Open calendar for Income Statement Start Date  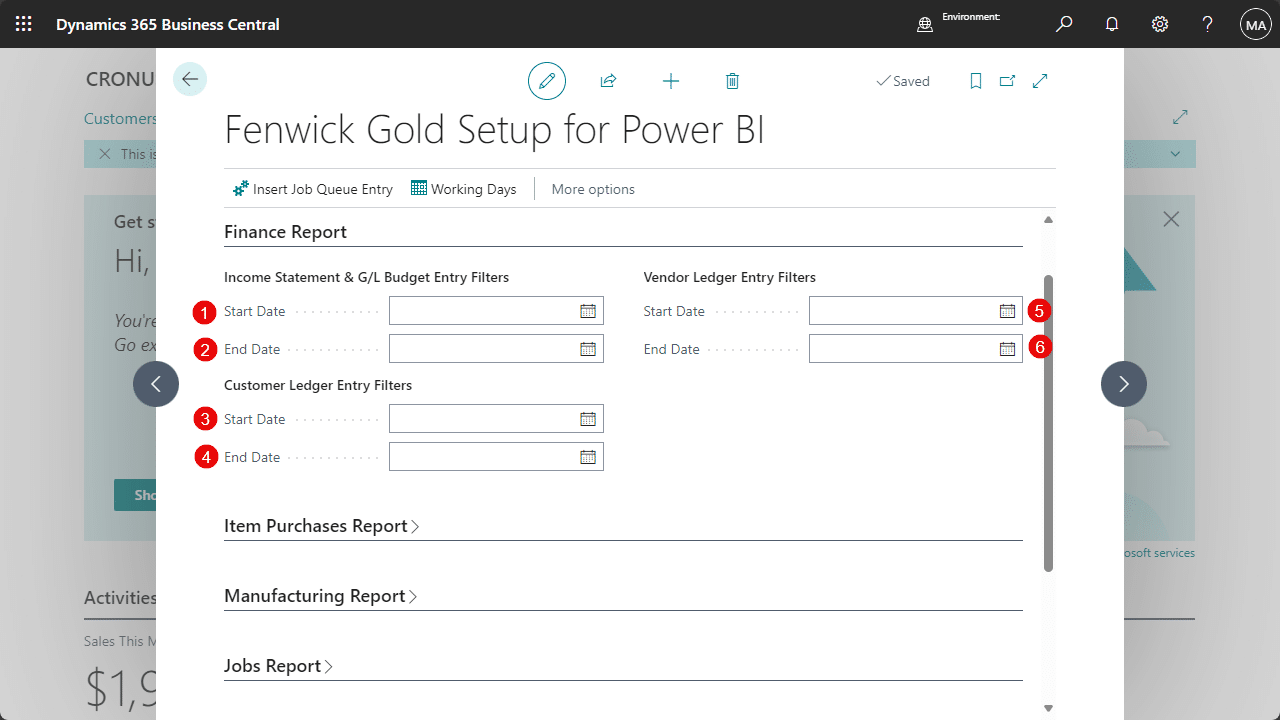pyautogui.click(x=588, y=311)
